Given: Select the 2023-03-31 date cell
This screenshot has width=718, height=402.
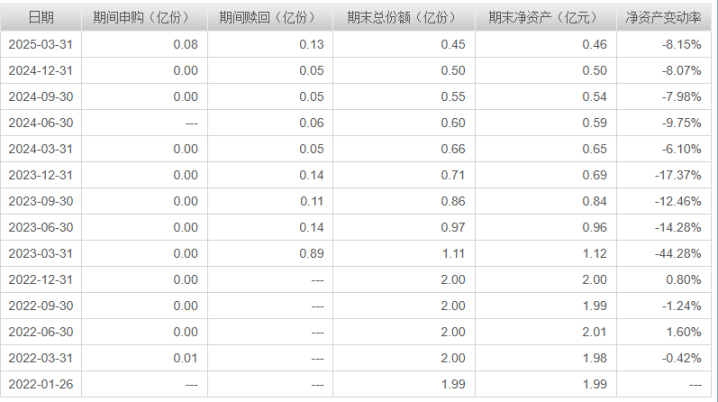Looking at the screenshot, I should point(41,253).
